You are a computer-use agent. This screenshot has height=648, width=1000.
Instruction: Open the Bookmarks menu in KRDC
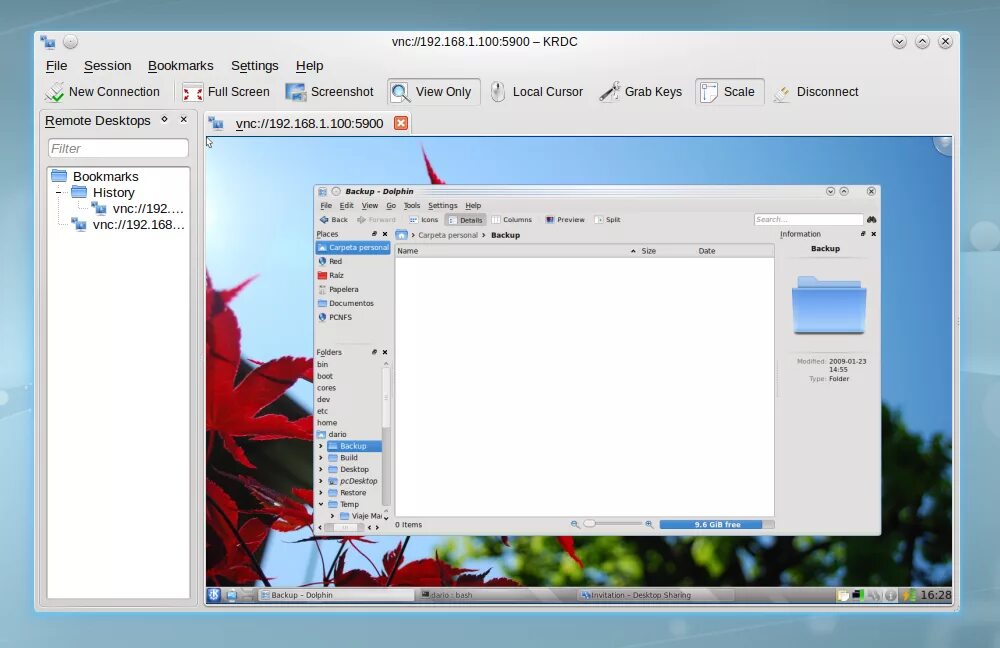point(180,66)
